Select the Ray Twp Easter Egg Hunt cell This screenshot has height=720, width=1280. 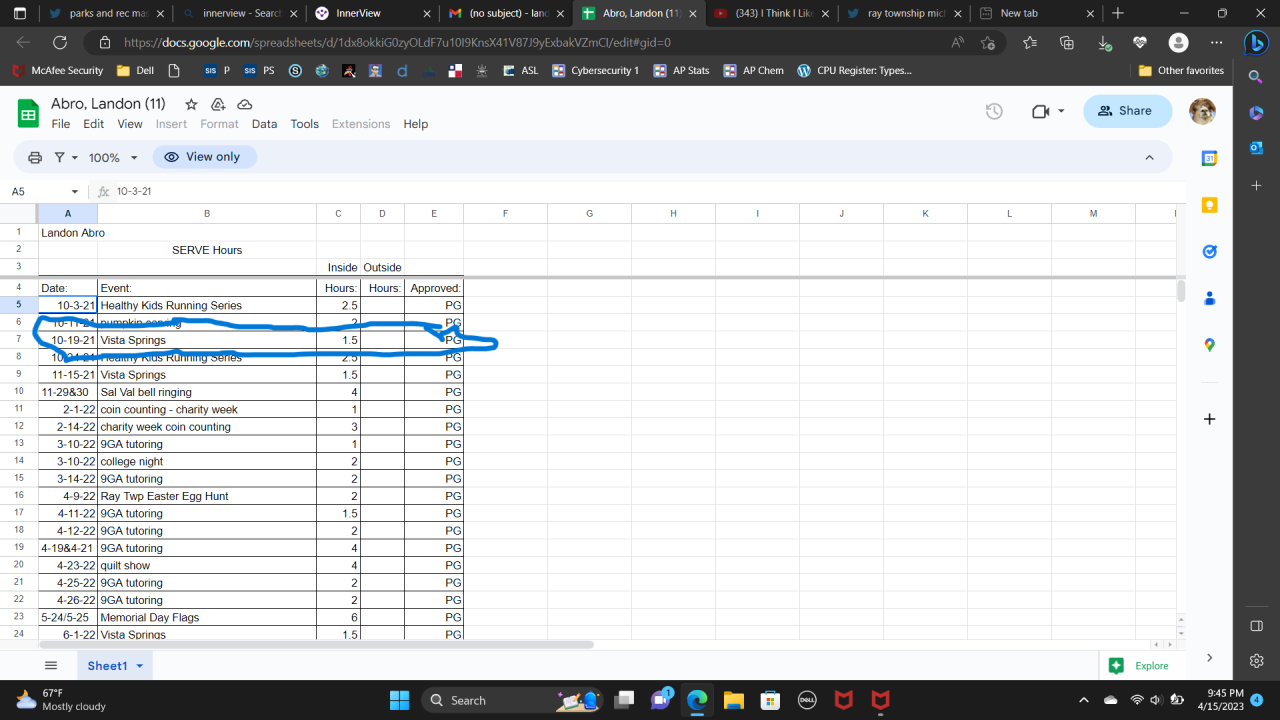[207, 496]
